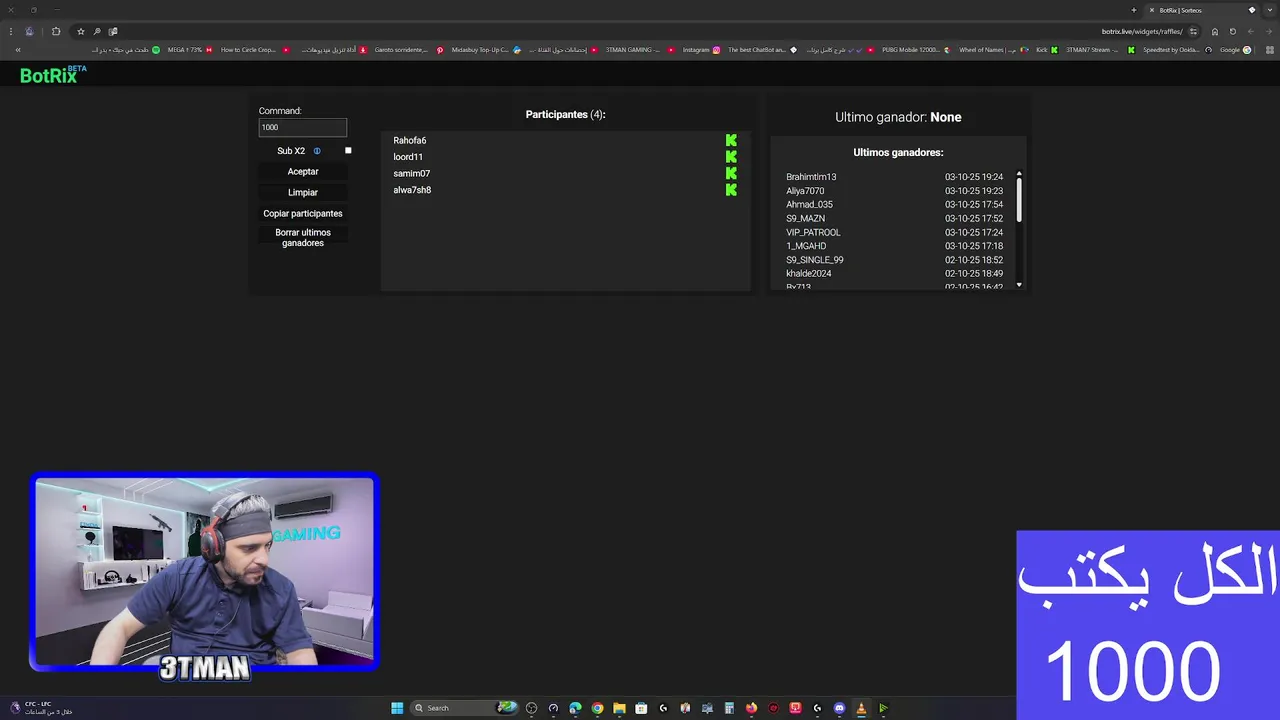This screenshot has height=720, width=1280.
Task: Open the Windows Start menu
Action: [x=397, y=708]
